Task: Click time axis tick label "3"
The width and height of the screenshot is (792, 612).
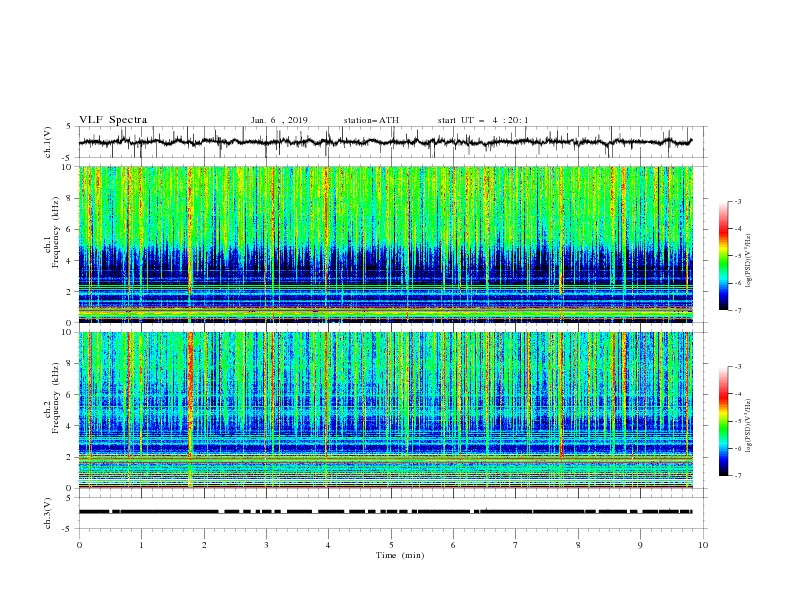Action: pos(267,545)
